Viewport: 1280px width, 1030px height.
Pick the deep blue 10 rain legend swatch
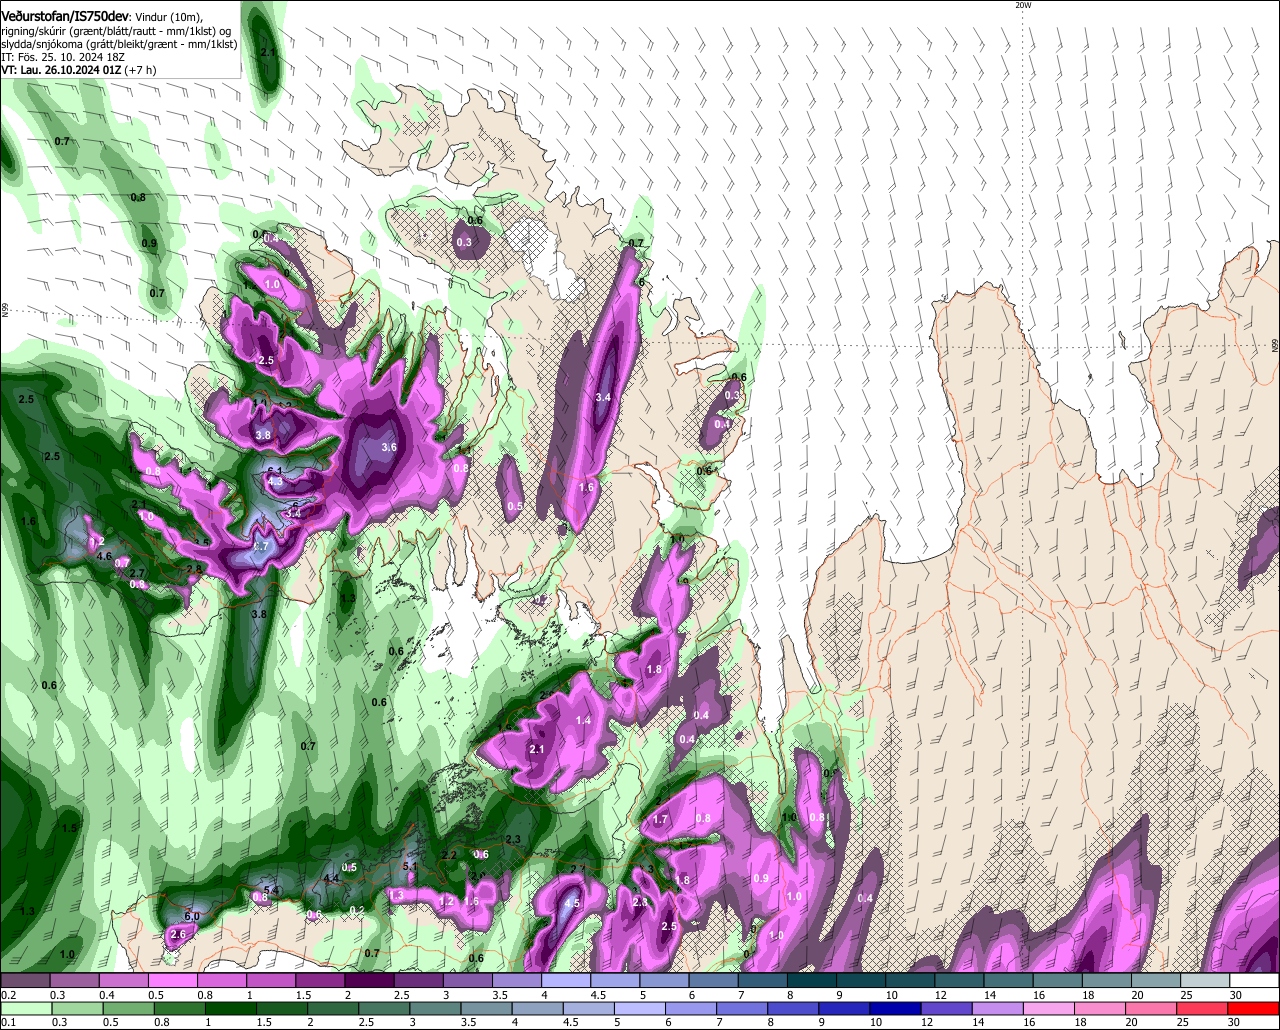894,1007
